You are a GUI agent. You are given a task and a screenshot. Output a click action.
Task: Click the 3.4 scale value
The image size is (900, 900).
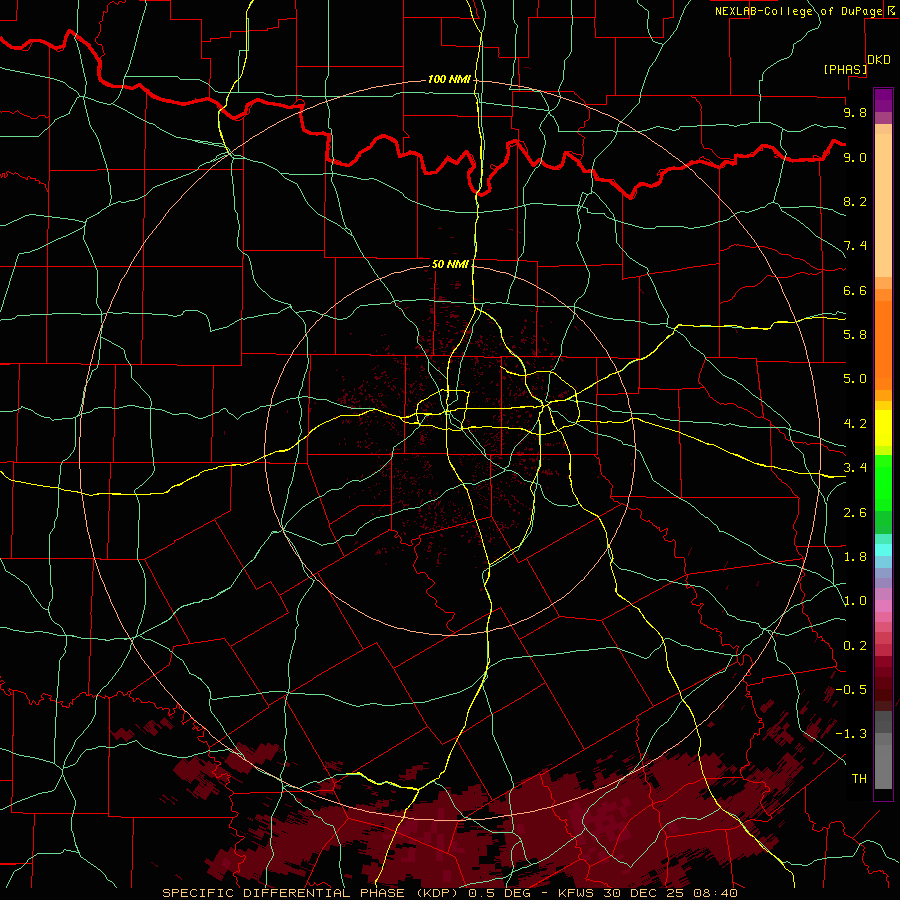855,468
